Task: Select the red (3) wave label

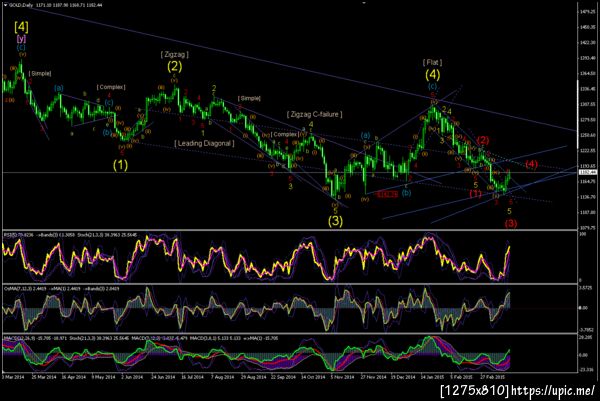Action: click(x=511, y=223)
